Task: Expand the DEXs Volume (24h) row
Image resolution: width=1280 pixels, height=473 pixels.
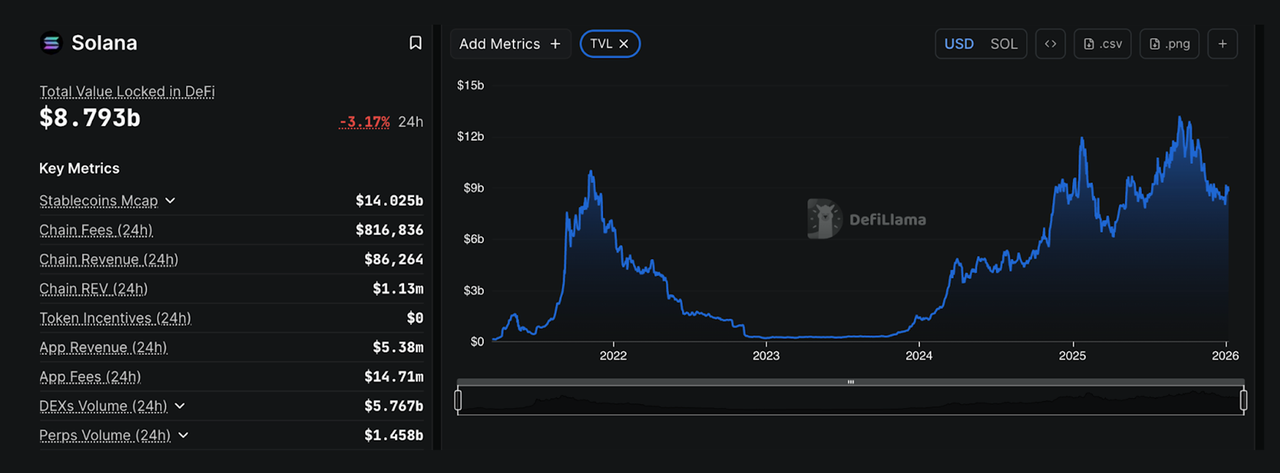Action: (x=180, y=406)
